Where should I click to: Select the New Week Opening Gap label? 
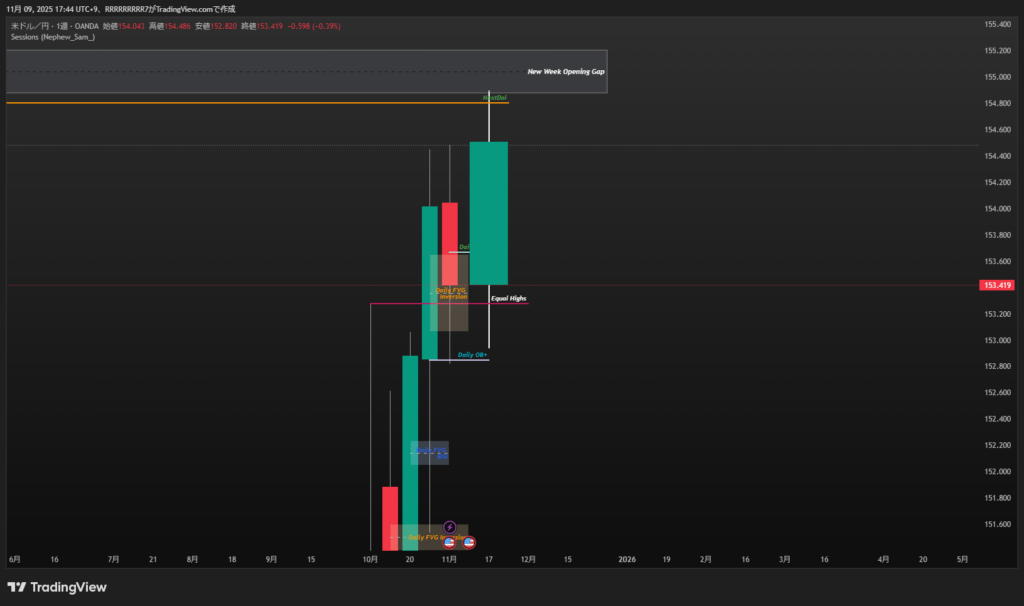(x=566, y=72)
